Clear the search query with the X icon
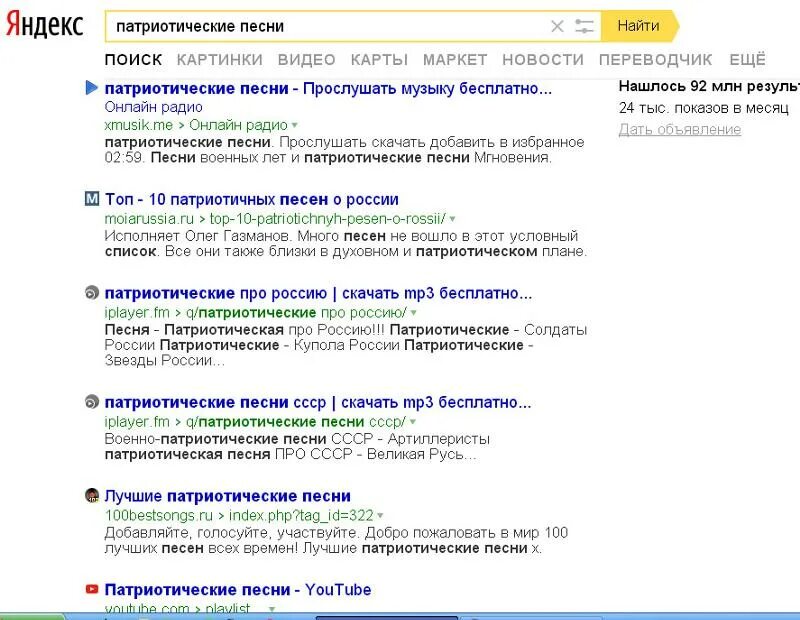Image resolution: width=800 pixels, height=620 pixels. [557, 26]
